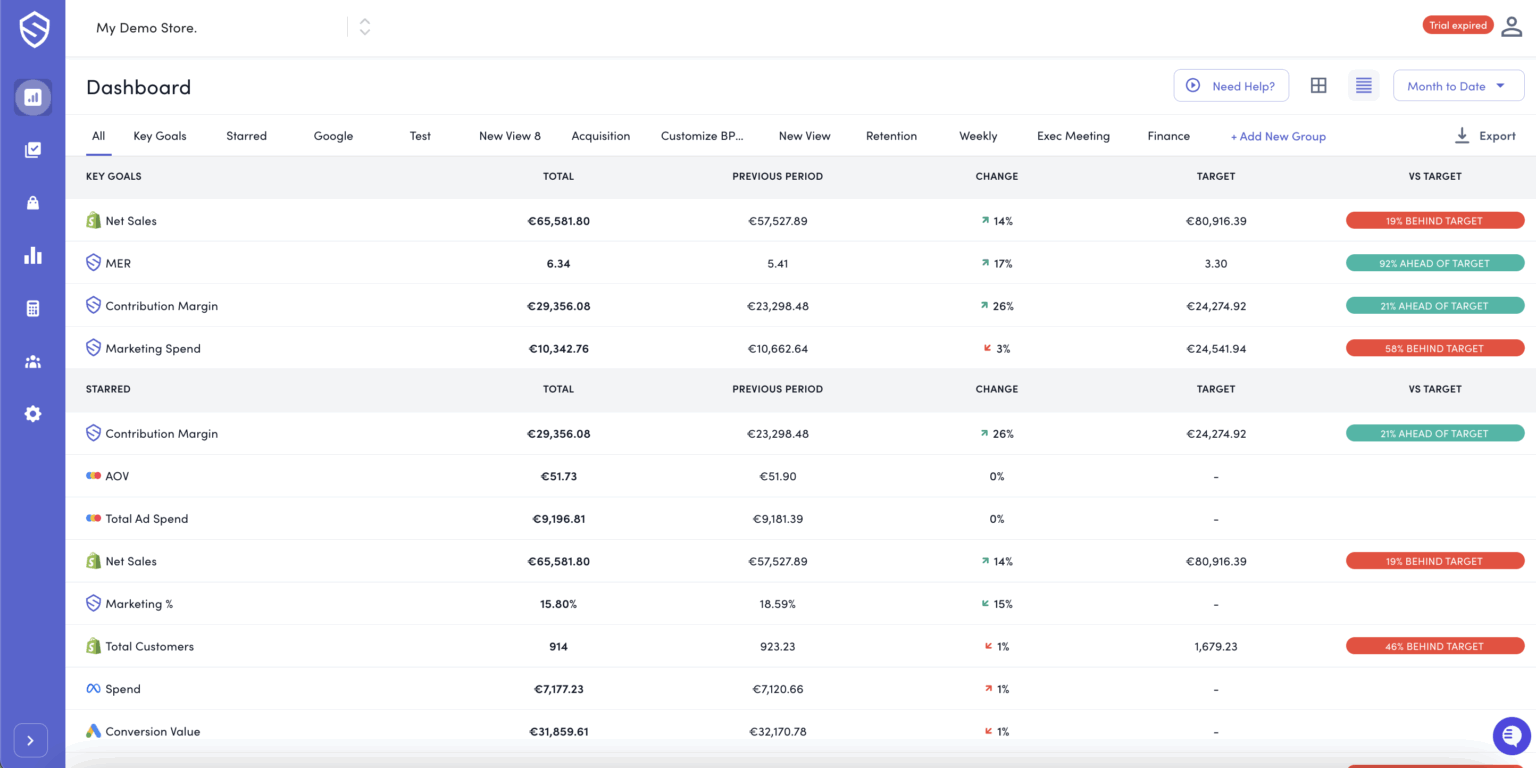
Task: Click the Meta icon next to Spend metric
Action: tap(92, 689)
